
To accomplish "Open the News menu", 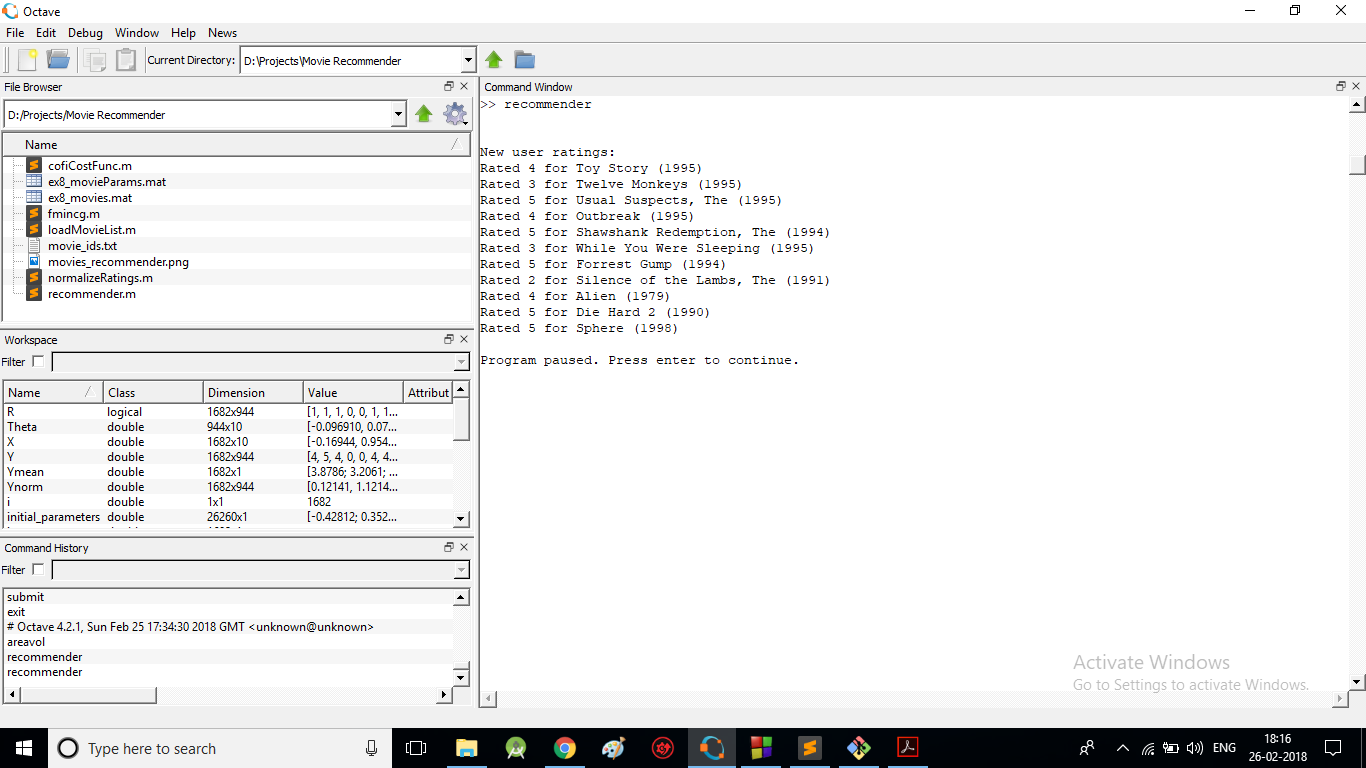I will (x=223, y=33).
